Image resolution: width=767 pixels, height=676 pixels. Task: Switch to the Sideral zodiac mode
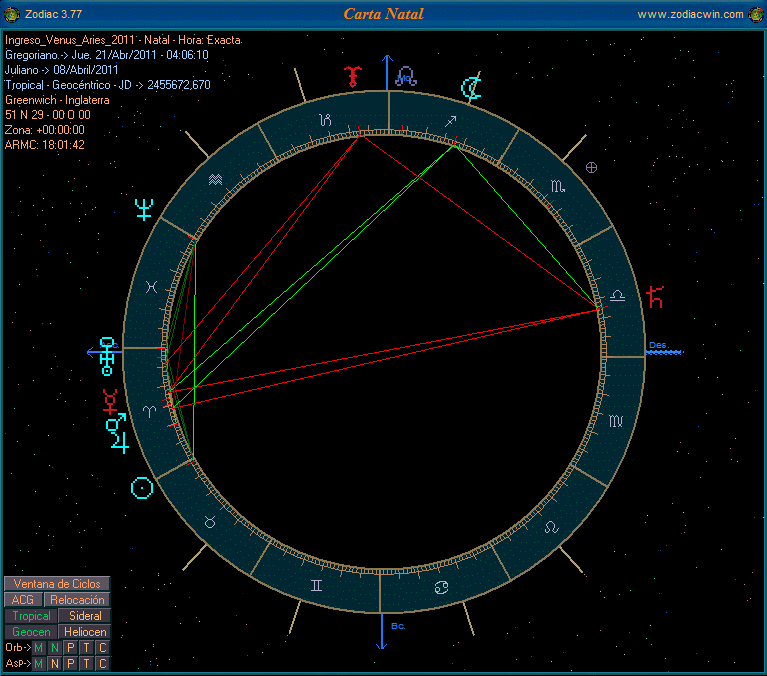[x=85, y=616]
